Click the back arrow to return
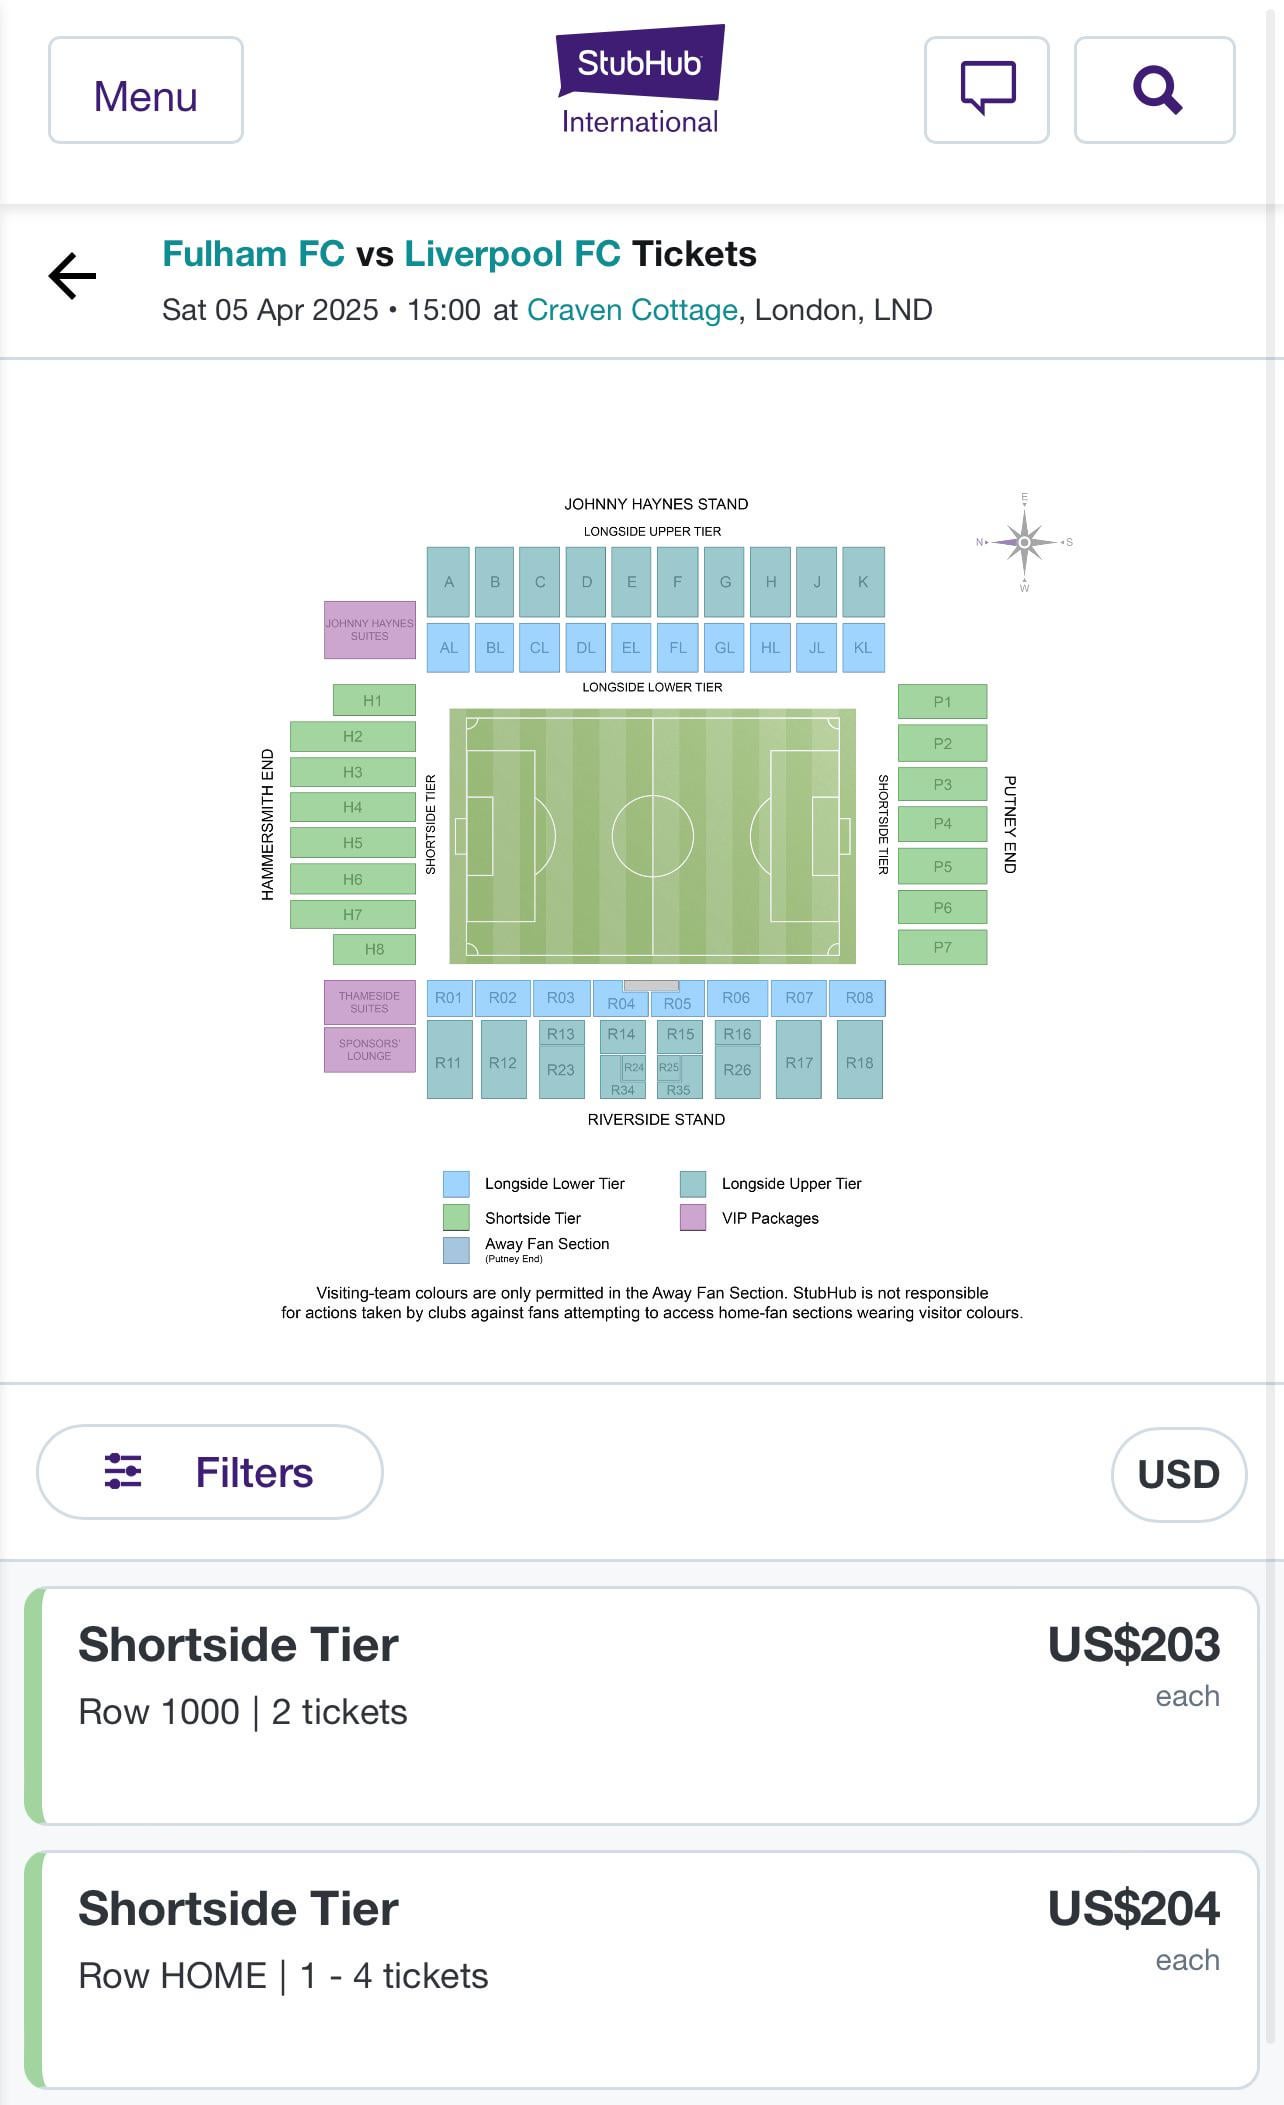 pyautogui.click(x=71, y=277)
